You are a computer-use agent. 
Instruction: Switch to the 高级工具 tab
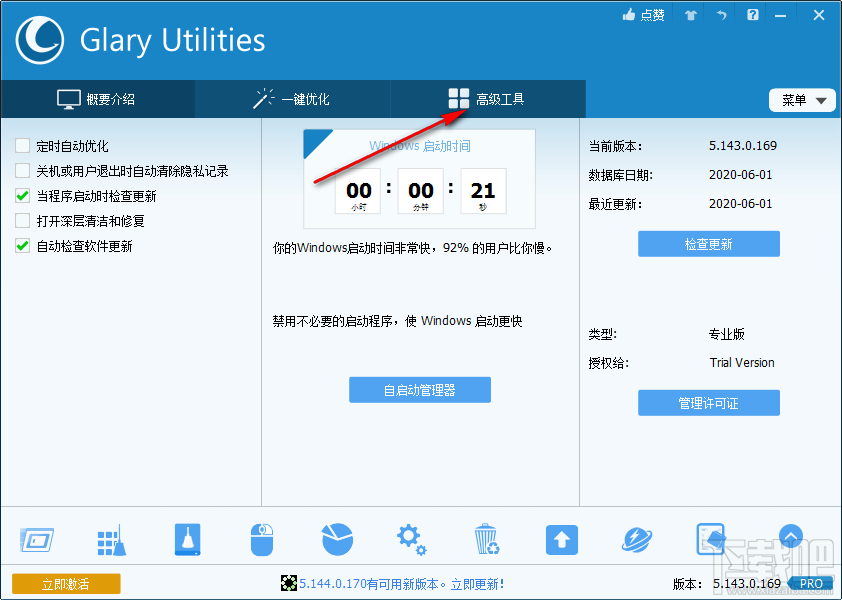pyautogui.click(x=486, y=99)
